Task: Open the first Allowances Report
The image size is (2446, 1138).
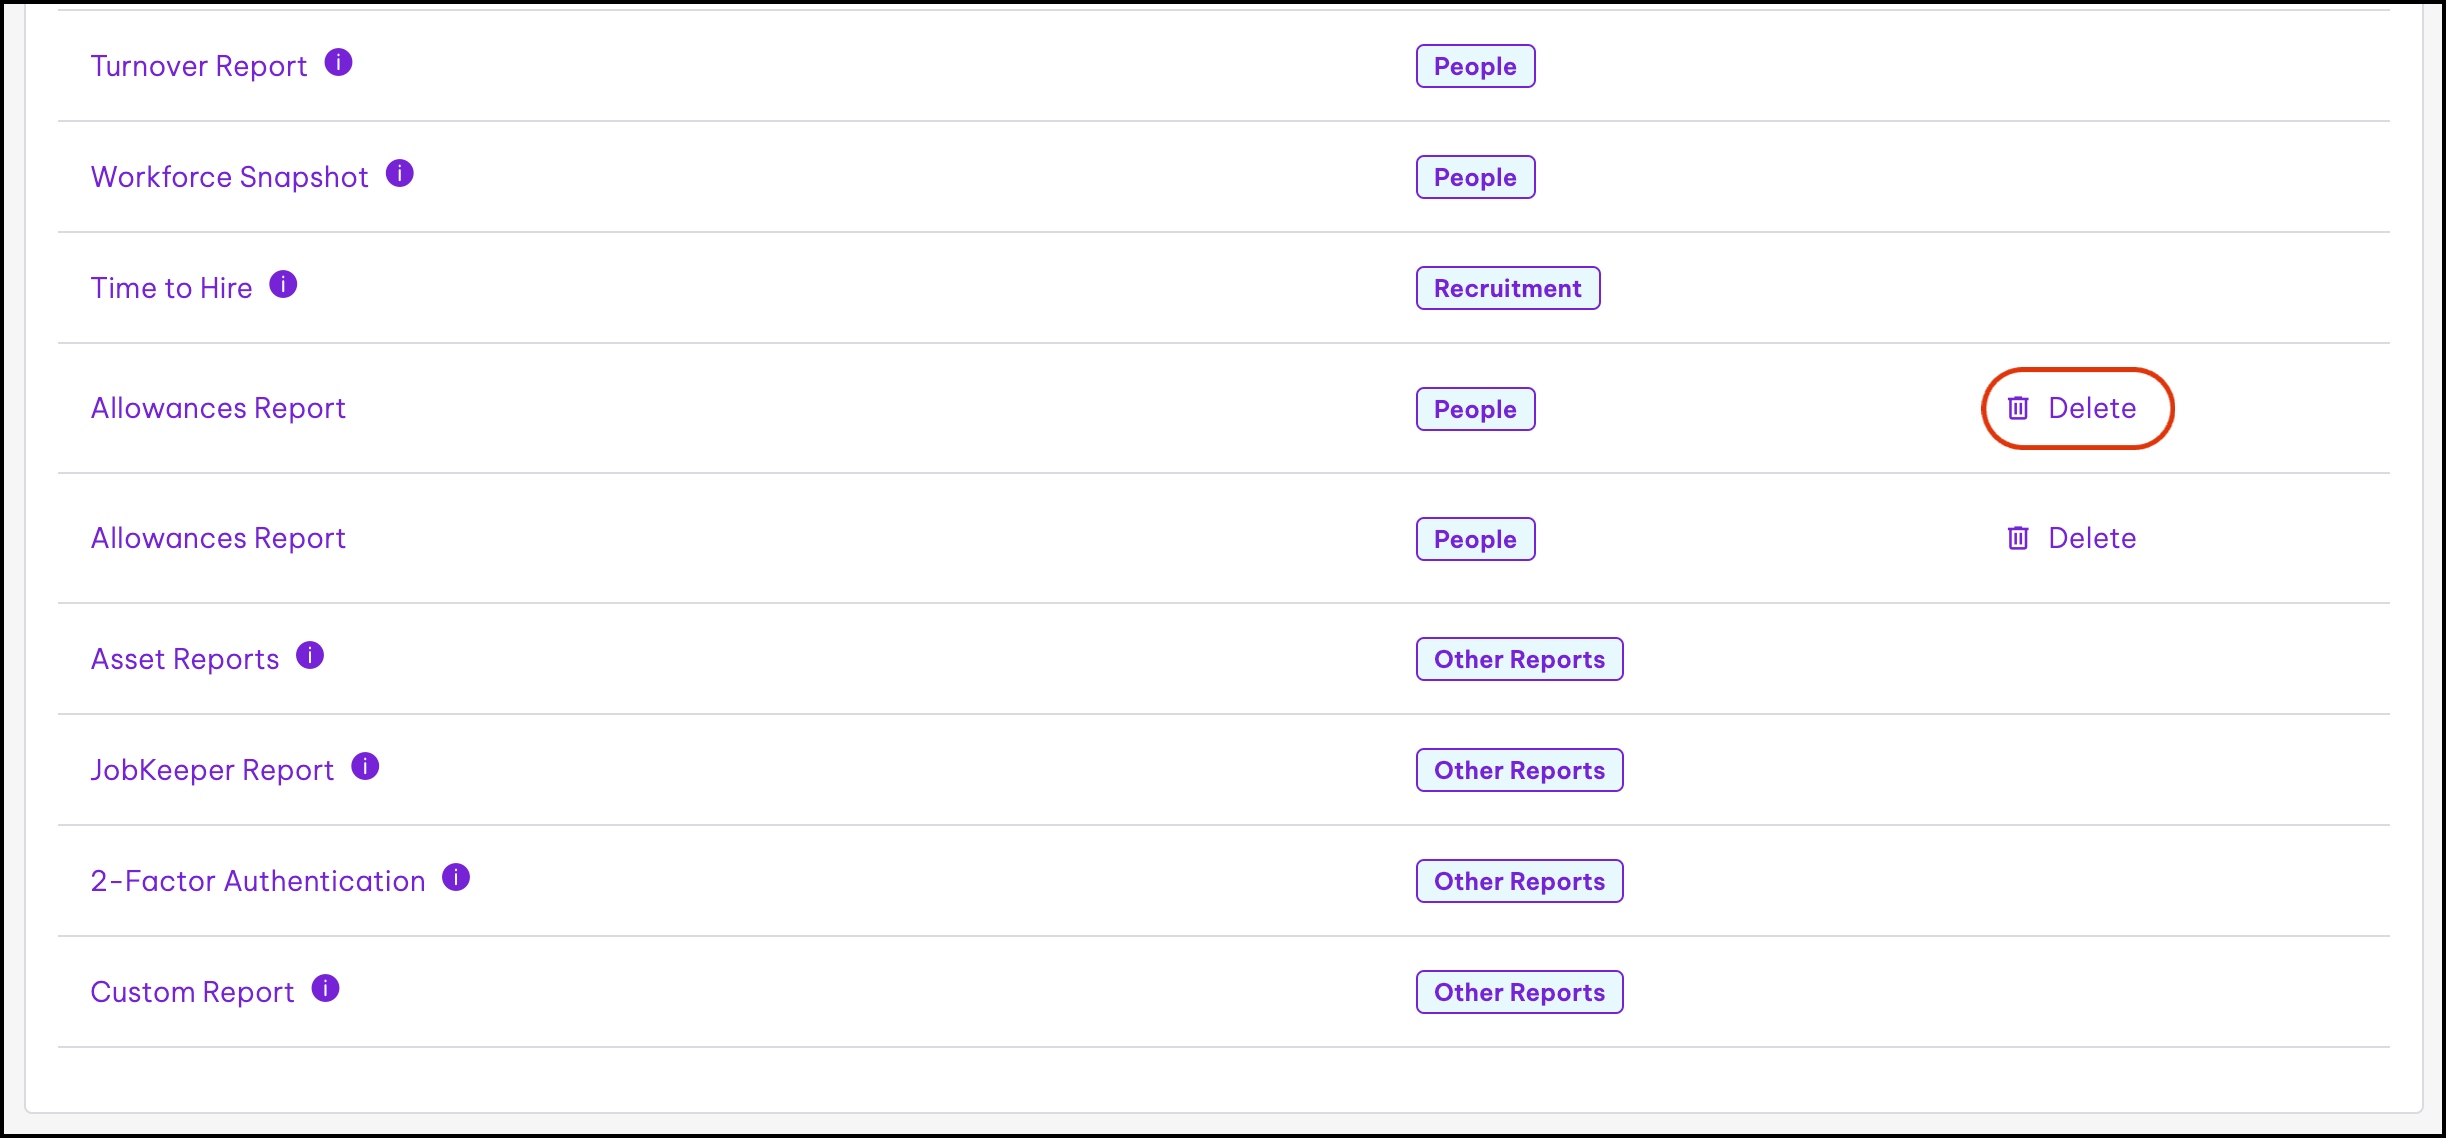Action: pos(218,408)
